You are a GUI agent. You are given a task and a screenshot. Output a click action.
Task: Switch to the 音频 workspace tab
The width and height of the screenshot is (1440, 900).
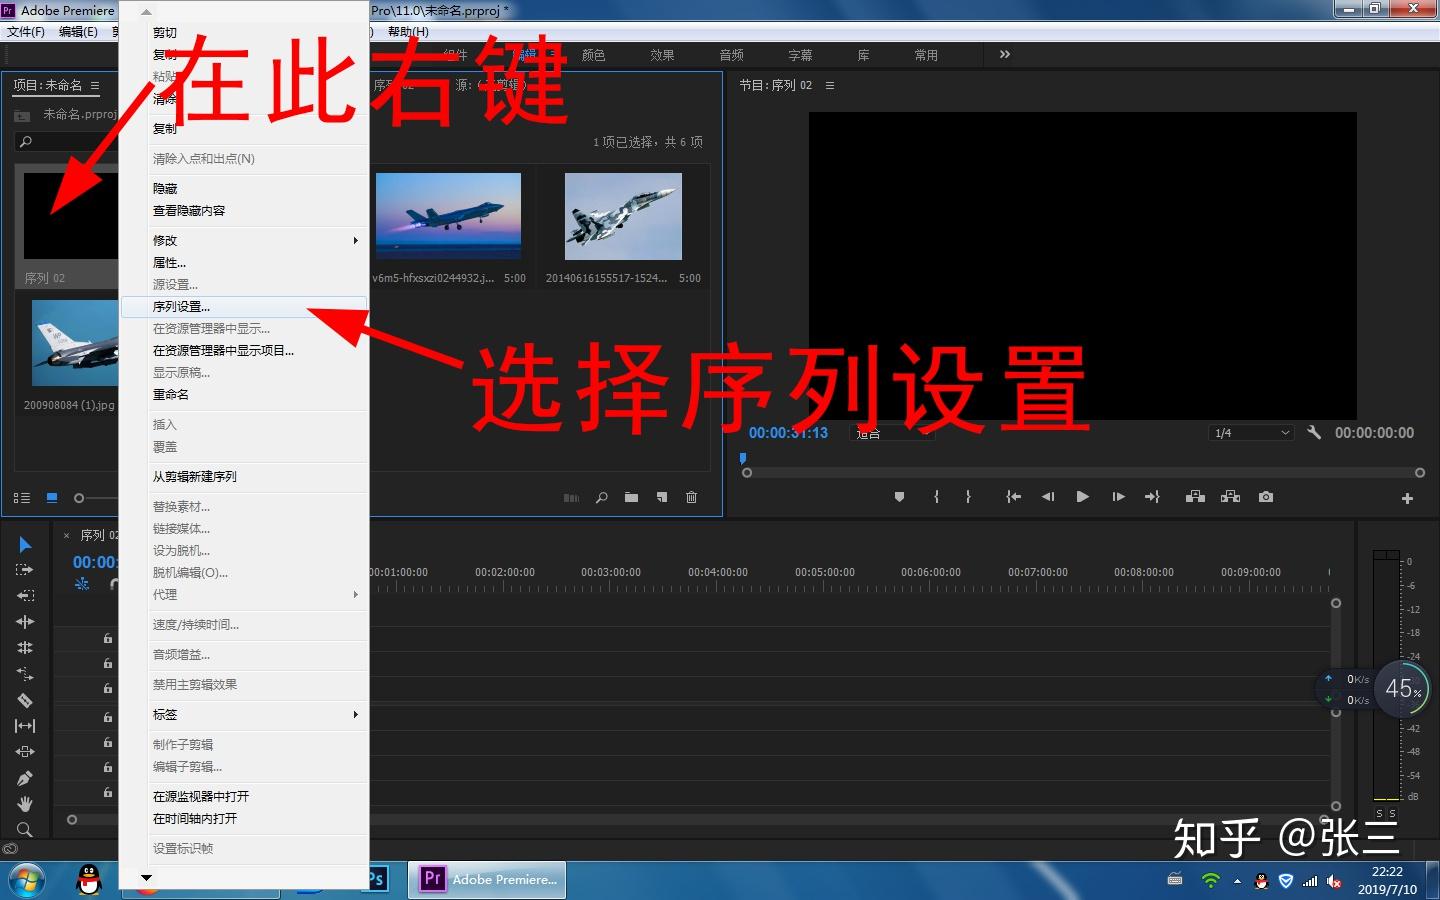click(x=731, y=55)
